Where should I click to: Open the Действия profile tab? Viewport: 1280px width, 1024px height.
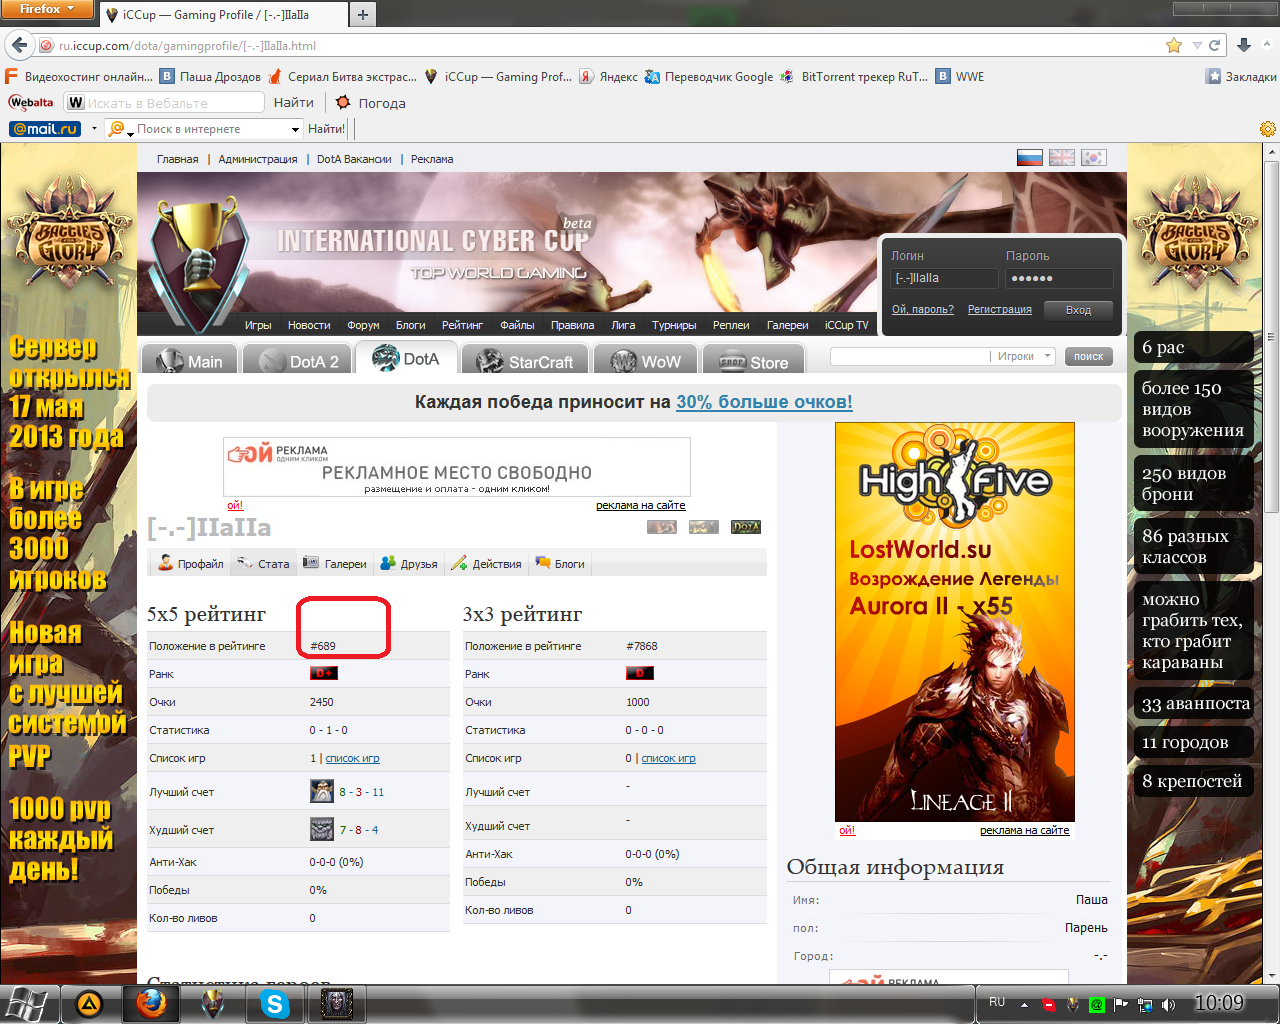[486, 564]
